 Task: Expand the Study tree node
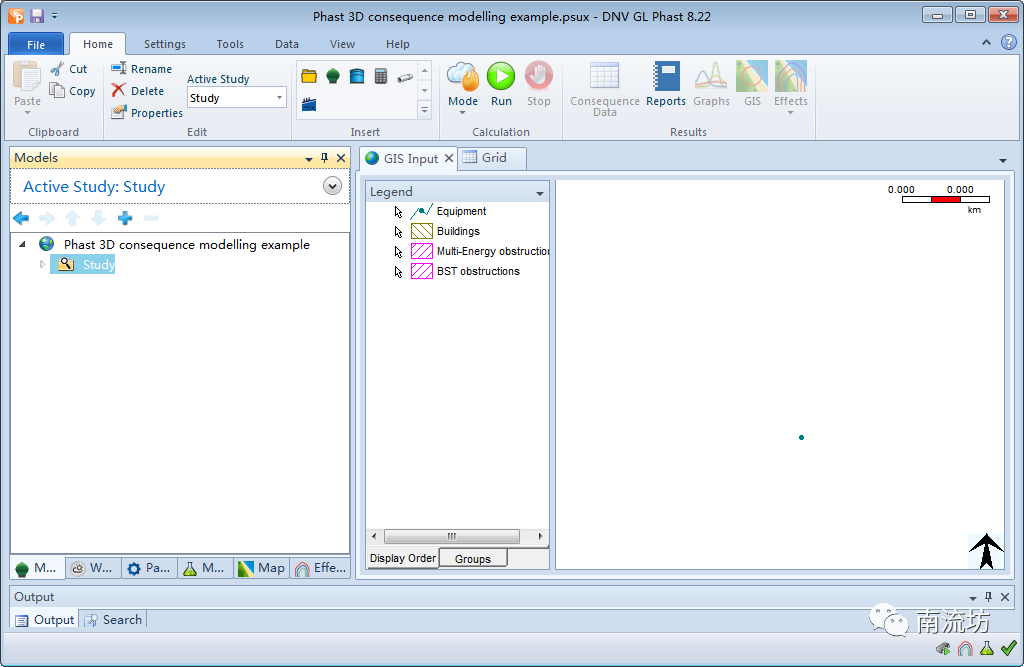pos(42,265)
